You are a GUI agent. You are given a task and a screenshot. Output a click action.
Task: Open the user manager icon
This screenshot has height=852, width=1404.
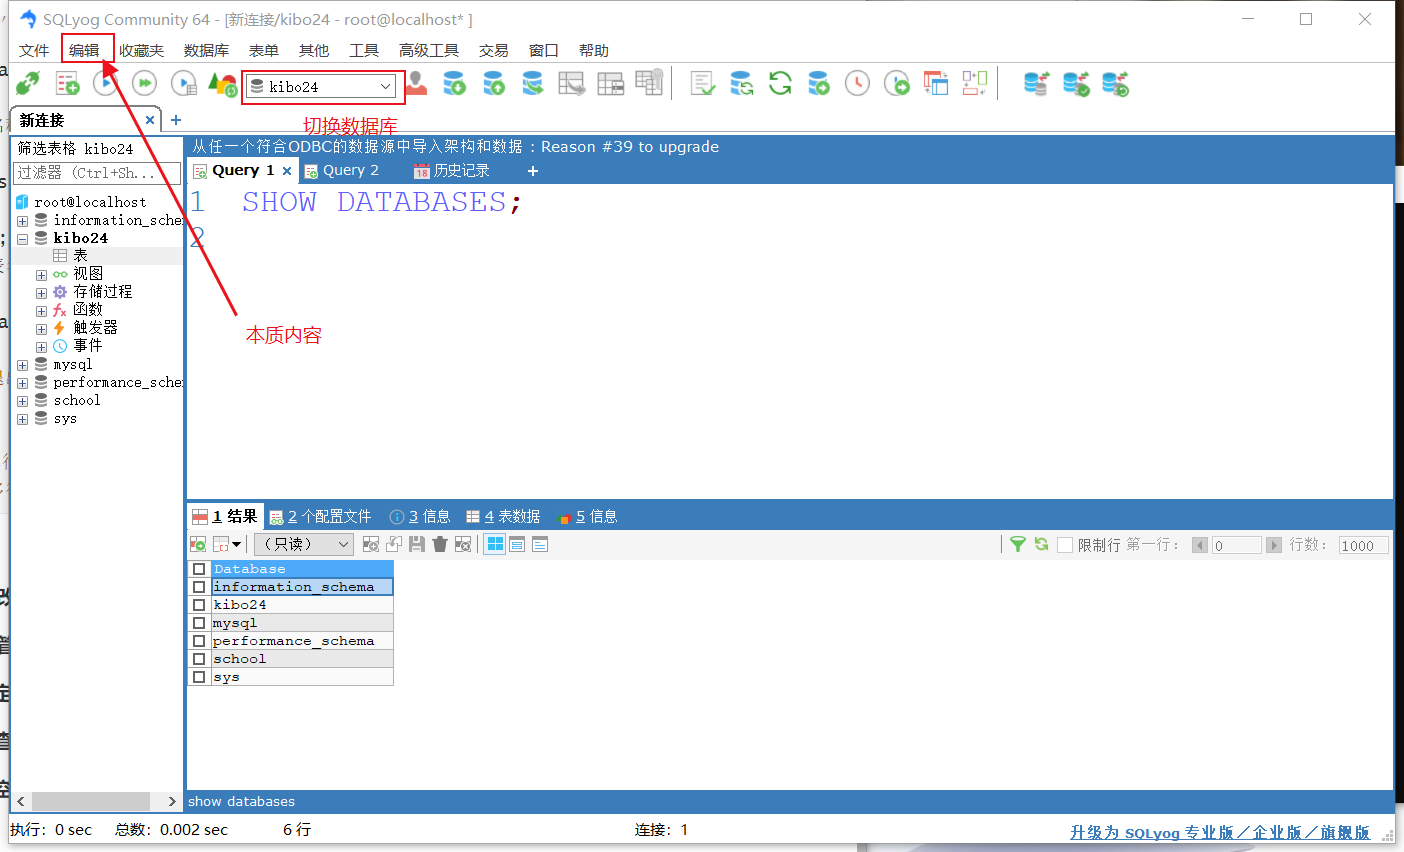coord(417,84)
